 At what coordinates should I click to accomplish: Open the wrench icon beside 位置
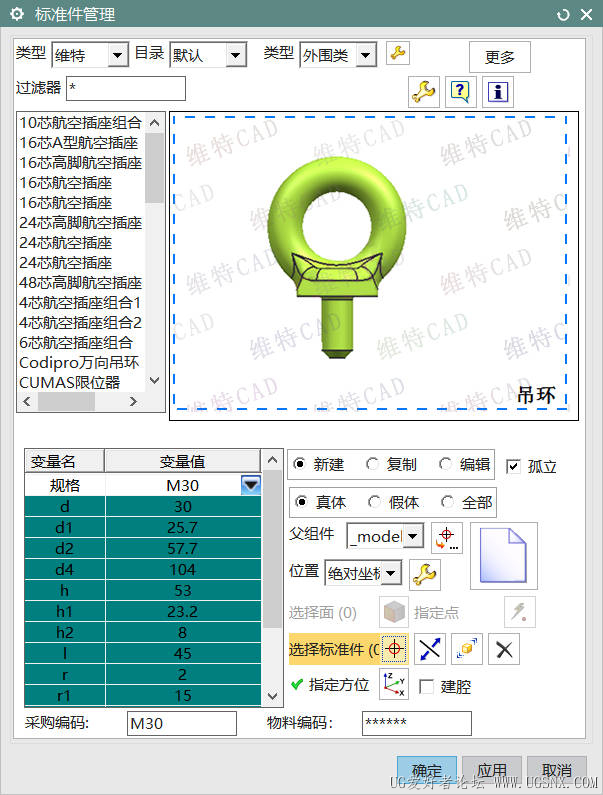click(x=424, y=574)
